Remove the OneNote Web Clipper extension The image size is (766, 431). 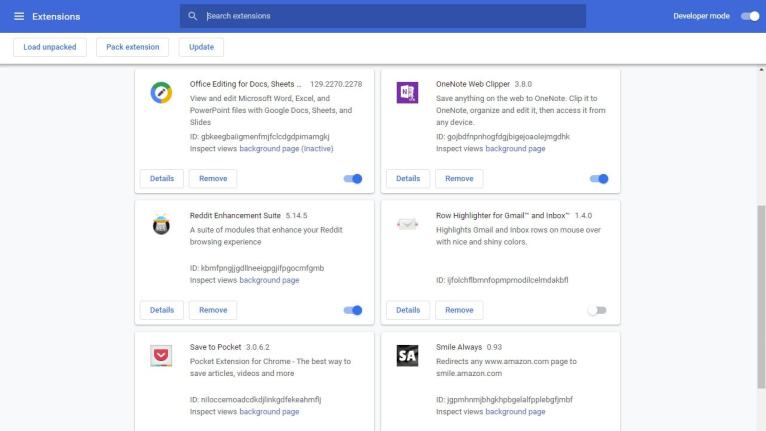pos(459,178)
